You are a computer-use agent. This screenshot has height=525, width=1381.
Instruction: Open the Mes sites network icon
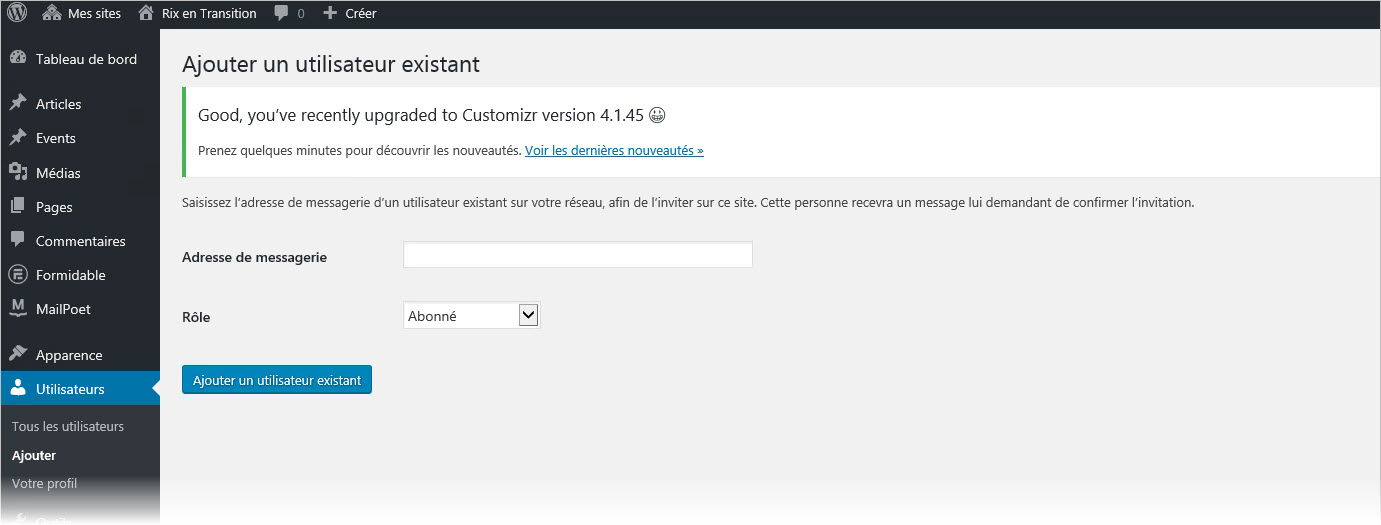tap(52, 13)
